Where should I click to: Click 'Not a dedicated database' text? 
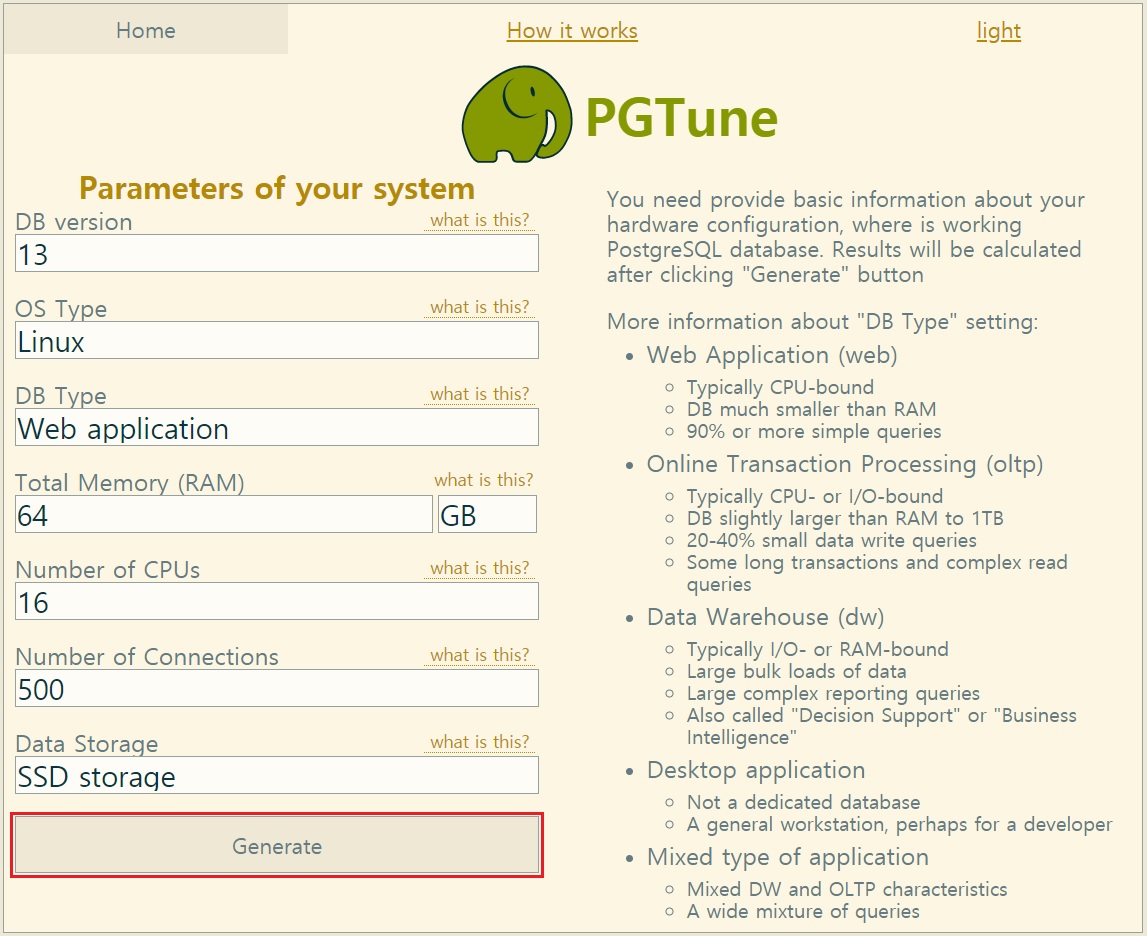[x=803, y=802]
